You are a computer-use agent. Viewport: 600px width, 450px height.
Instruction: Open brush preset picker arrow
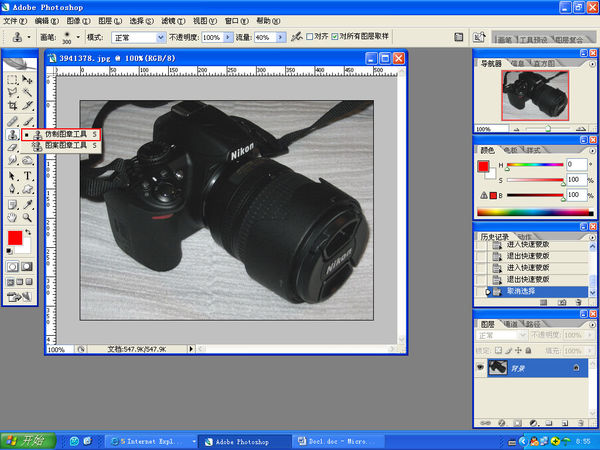(78, 37)
